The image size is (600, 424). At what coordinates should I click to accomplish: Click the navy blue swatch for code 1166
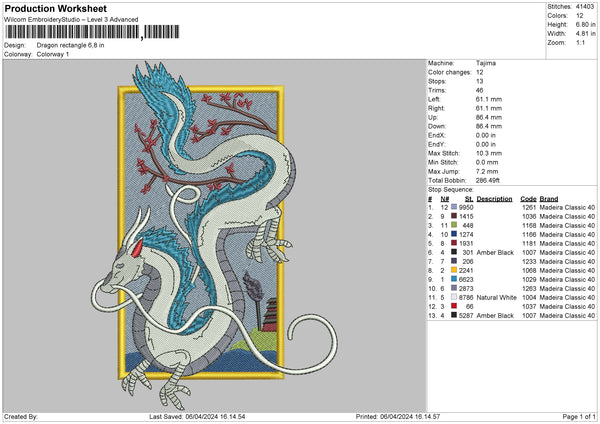pos(454,234)
